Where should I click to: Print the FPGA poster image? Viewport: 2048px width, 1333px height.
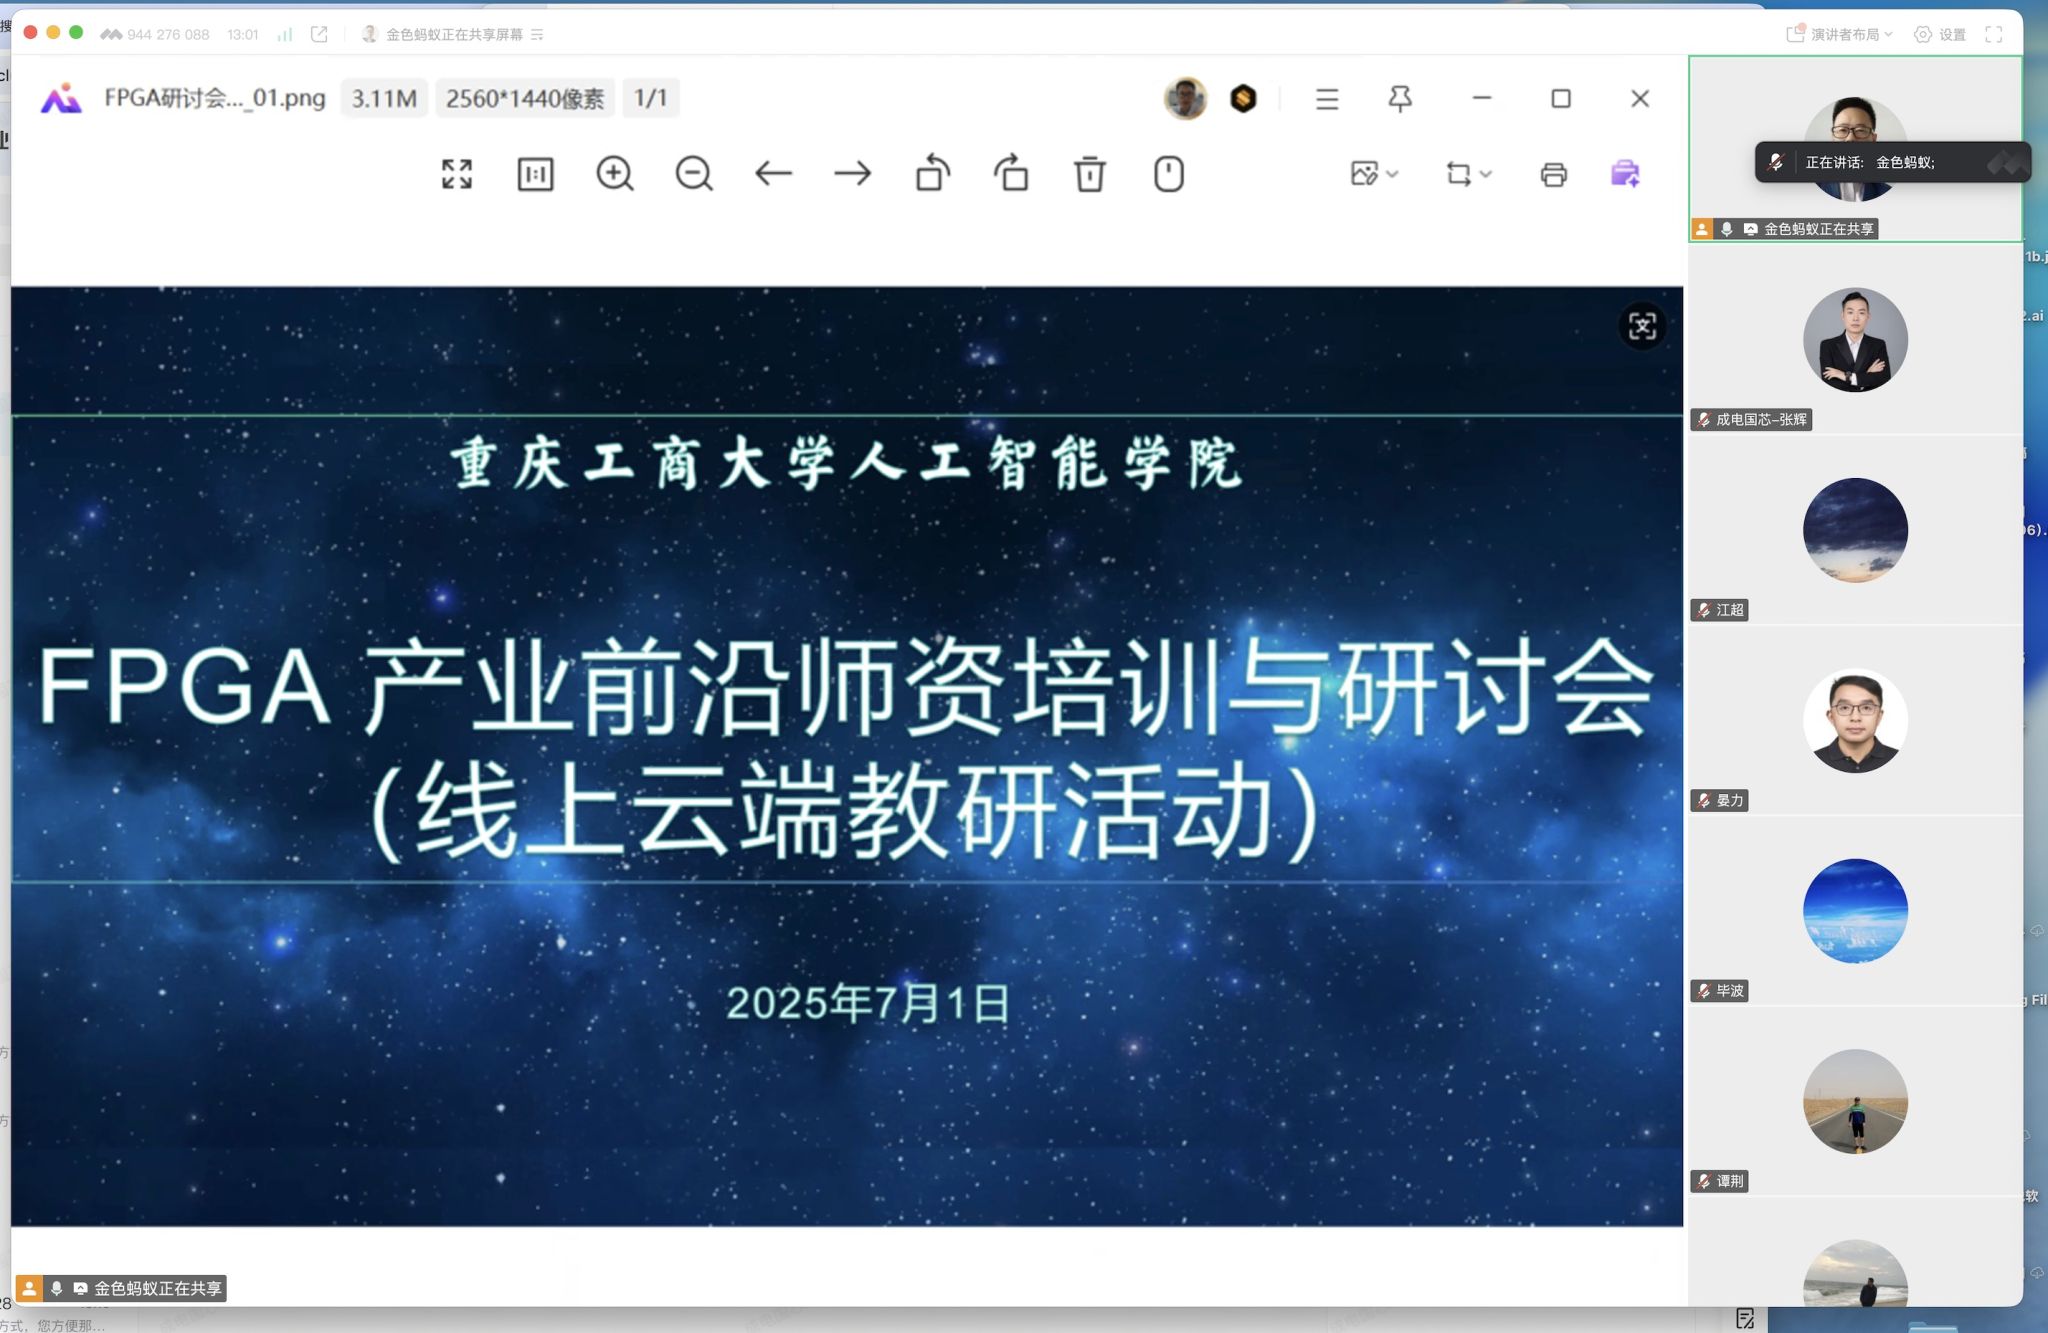1553,173
